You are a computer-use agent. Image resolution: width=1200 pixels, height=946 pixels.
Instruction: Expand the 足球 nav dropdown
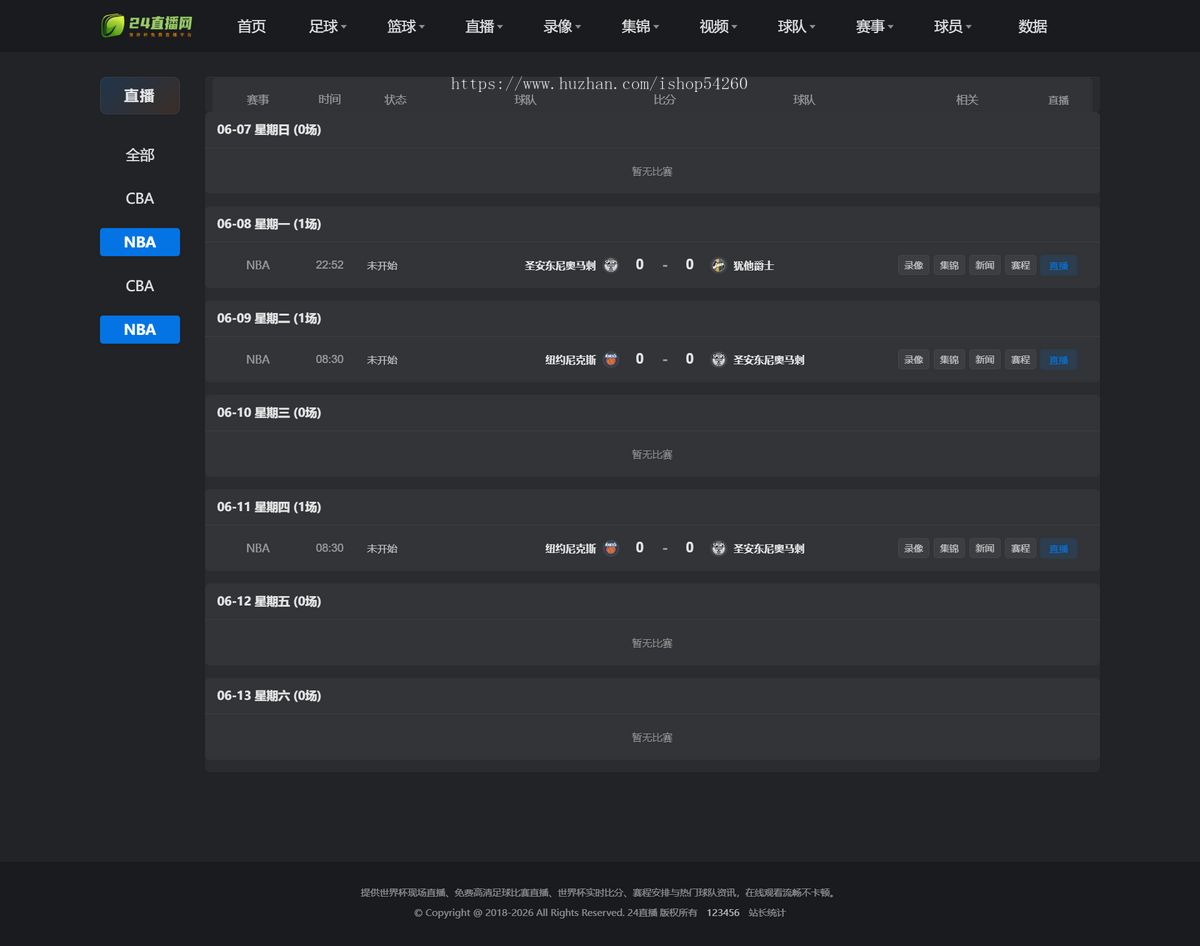[328, 26]
